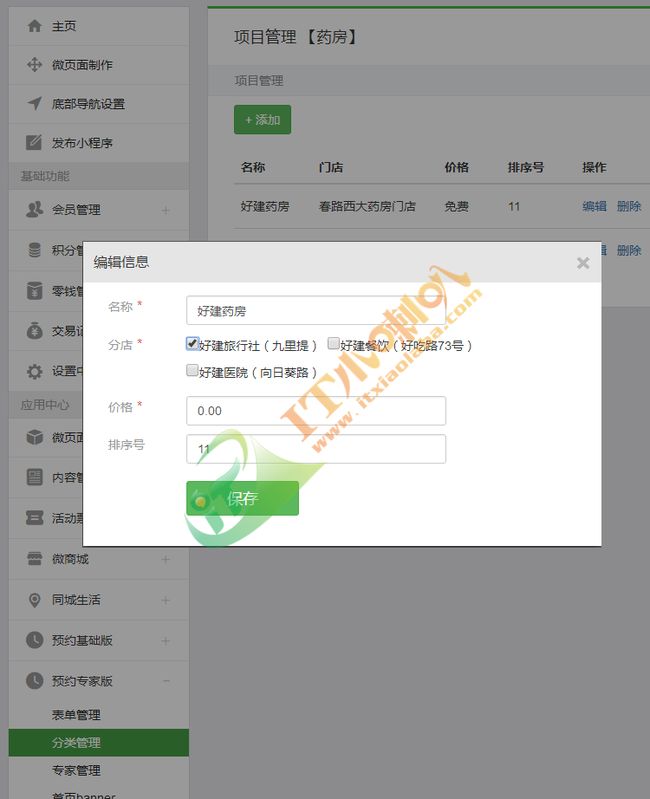Screen dimensions: 650x799
Task: Click the home icon beside 主页
Action: [35, 25]
